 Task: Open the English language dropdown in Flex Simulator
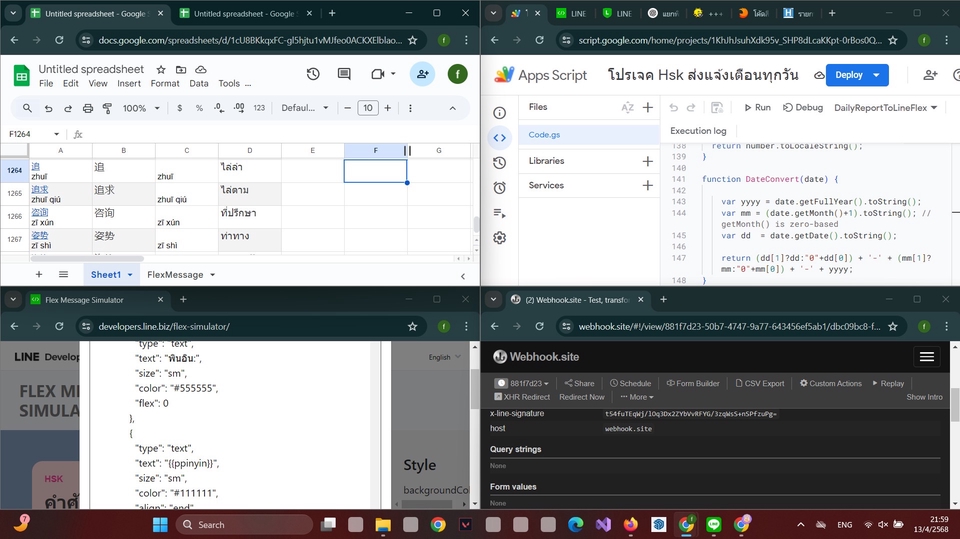point(444,357)
